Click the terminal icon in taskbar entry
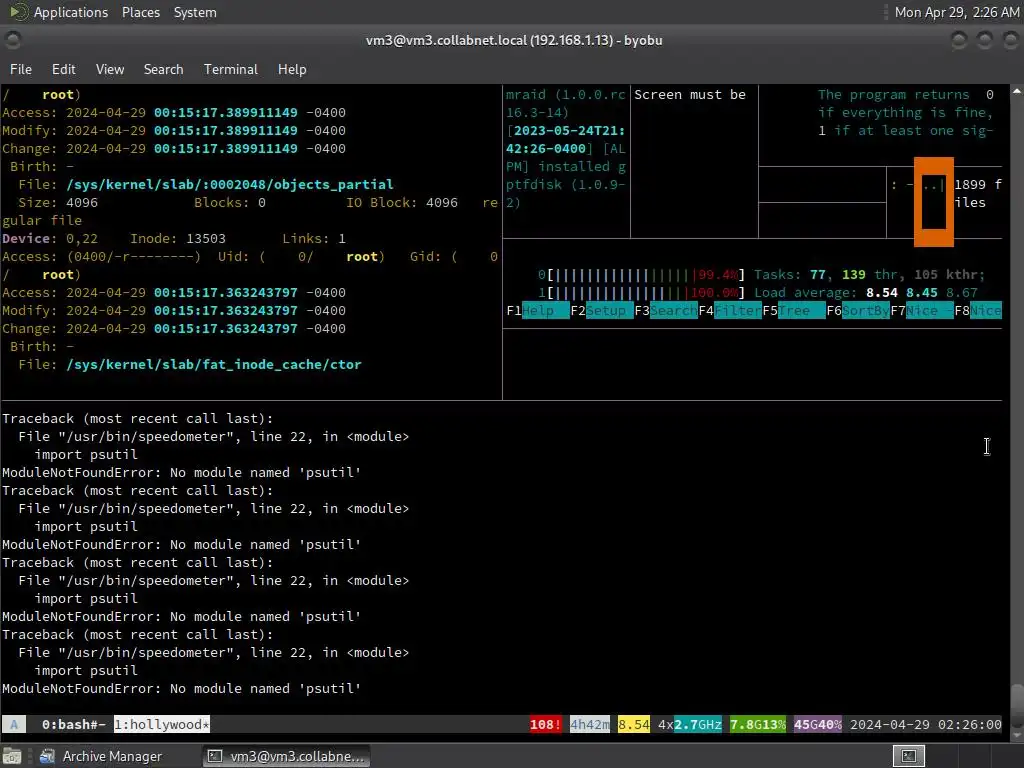 click(214, 756)
